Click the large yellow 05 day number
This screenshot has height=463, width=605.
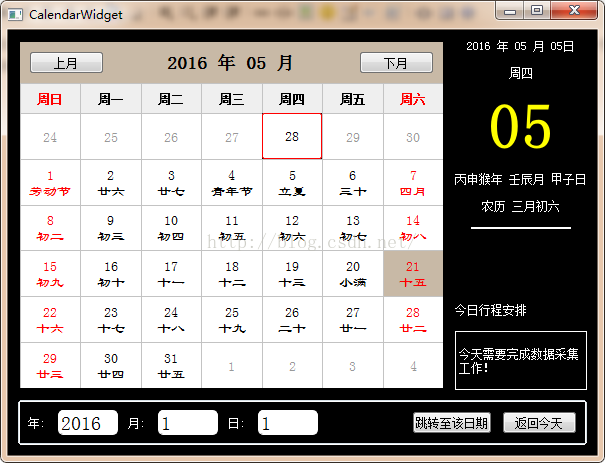click(521, 126)
